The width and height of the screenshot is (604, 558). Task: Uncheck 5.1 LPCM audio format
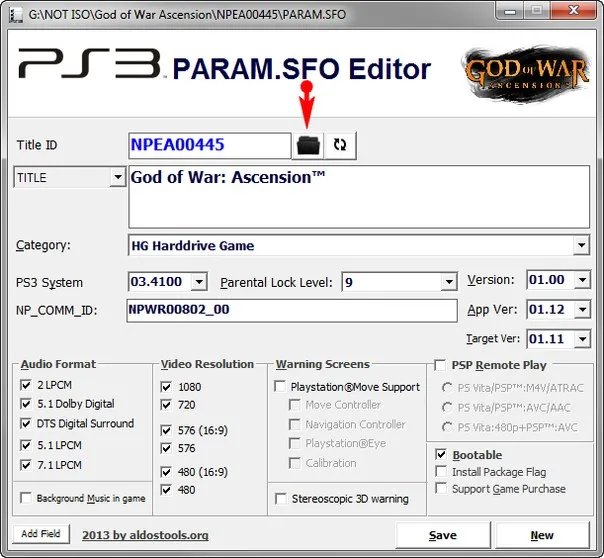coord(26,445)
